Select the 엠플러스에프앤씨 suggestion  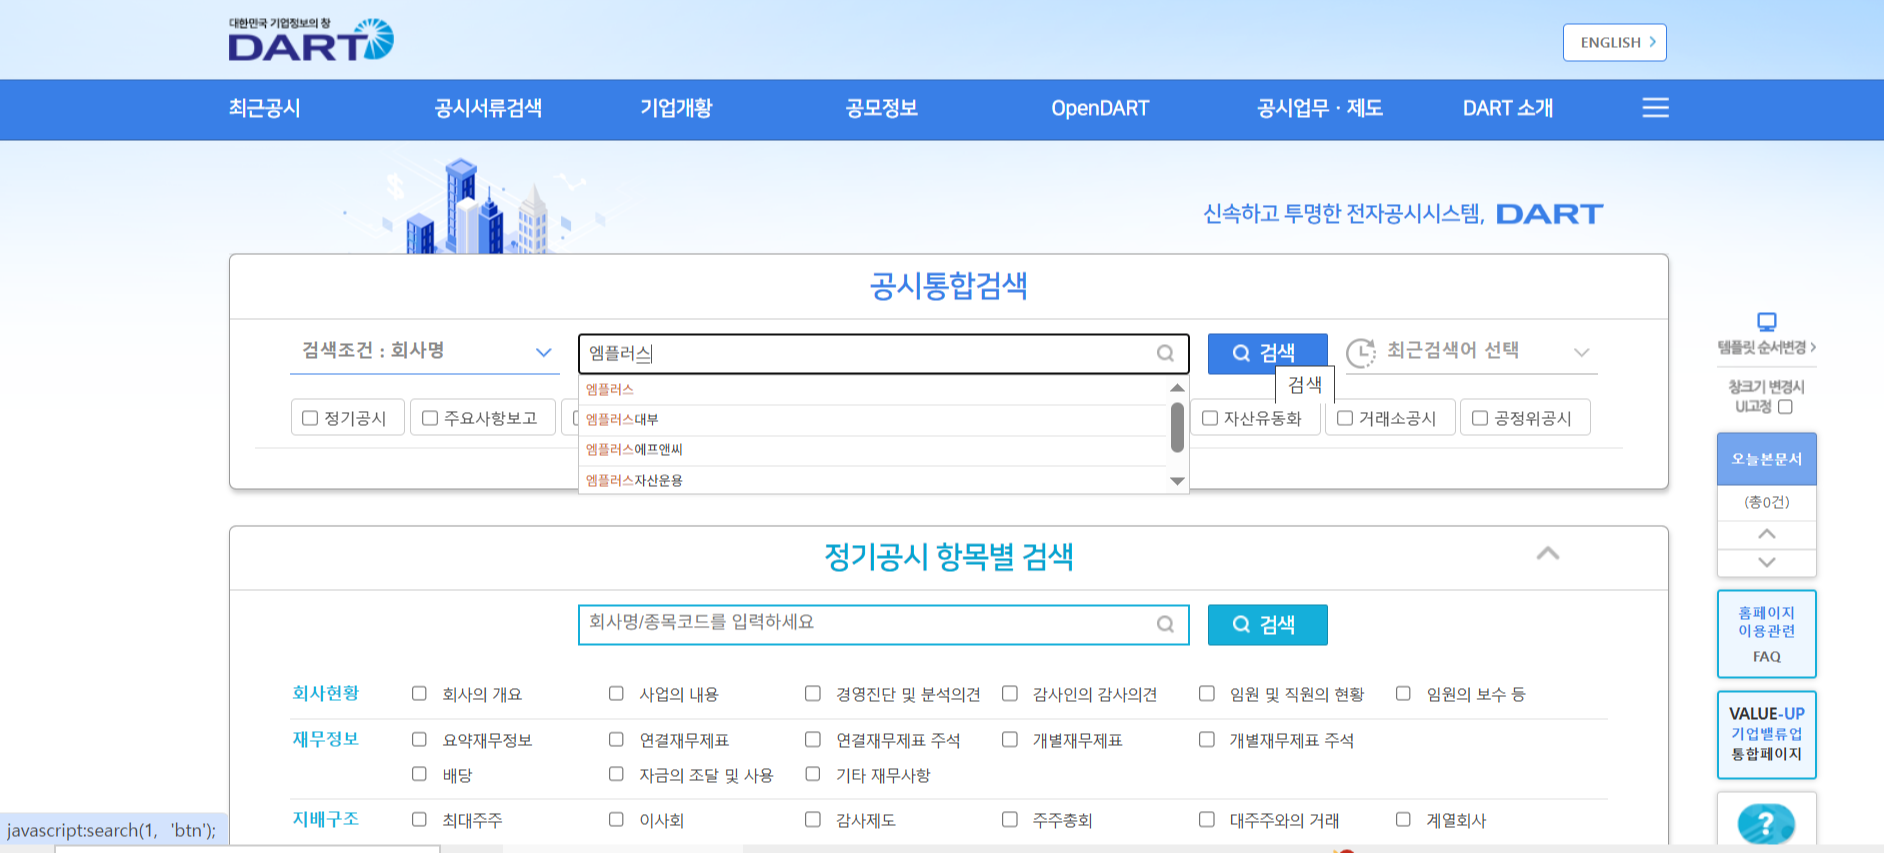tap(873, 450)
